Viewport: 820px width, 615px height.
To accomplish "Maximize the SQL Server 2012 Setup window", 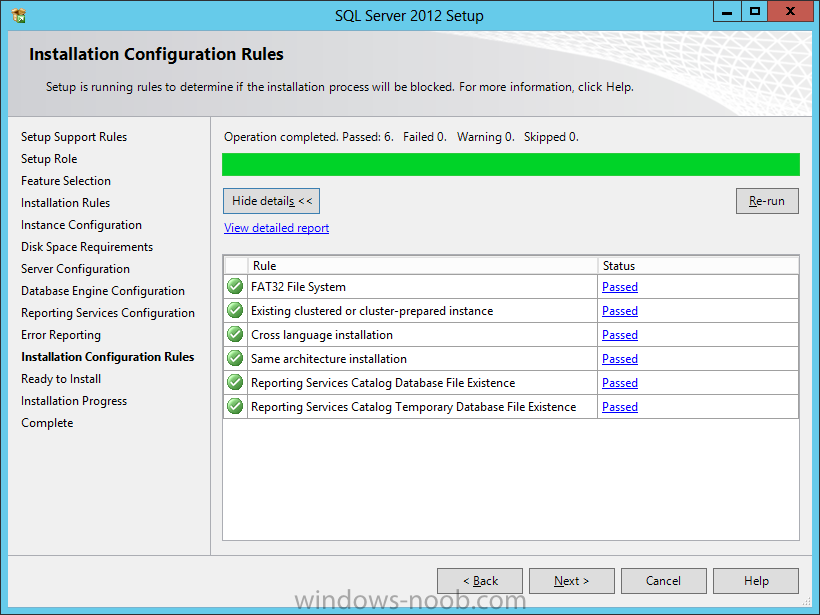I will coord(755,12).
